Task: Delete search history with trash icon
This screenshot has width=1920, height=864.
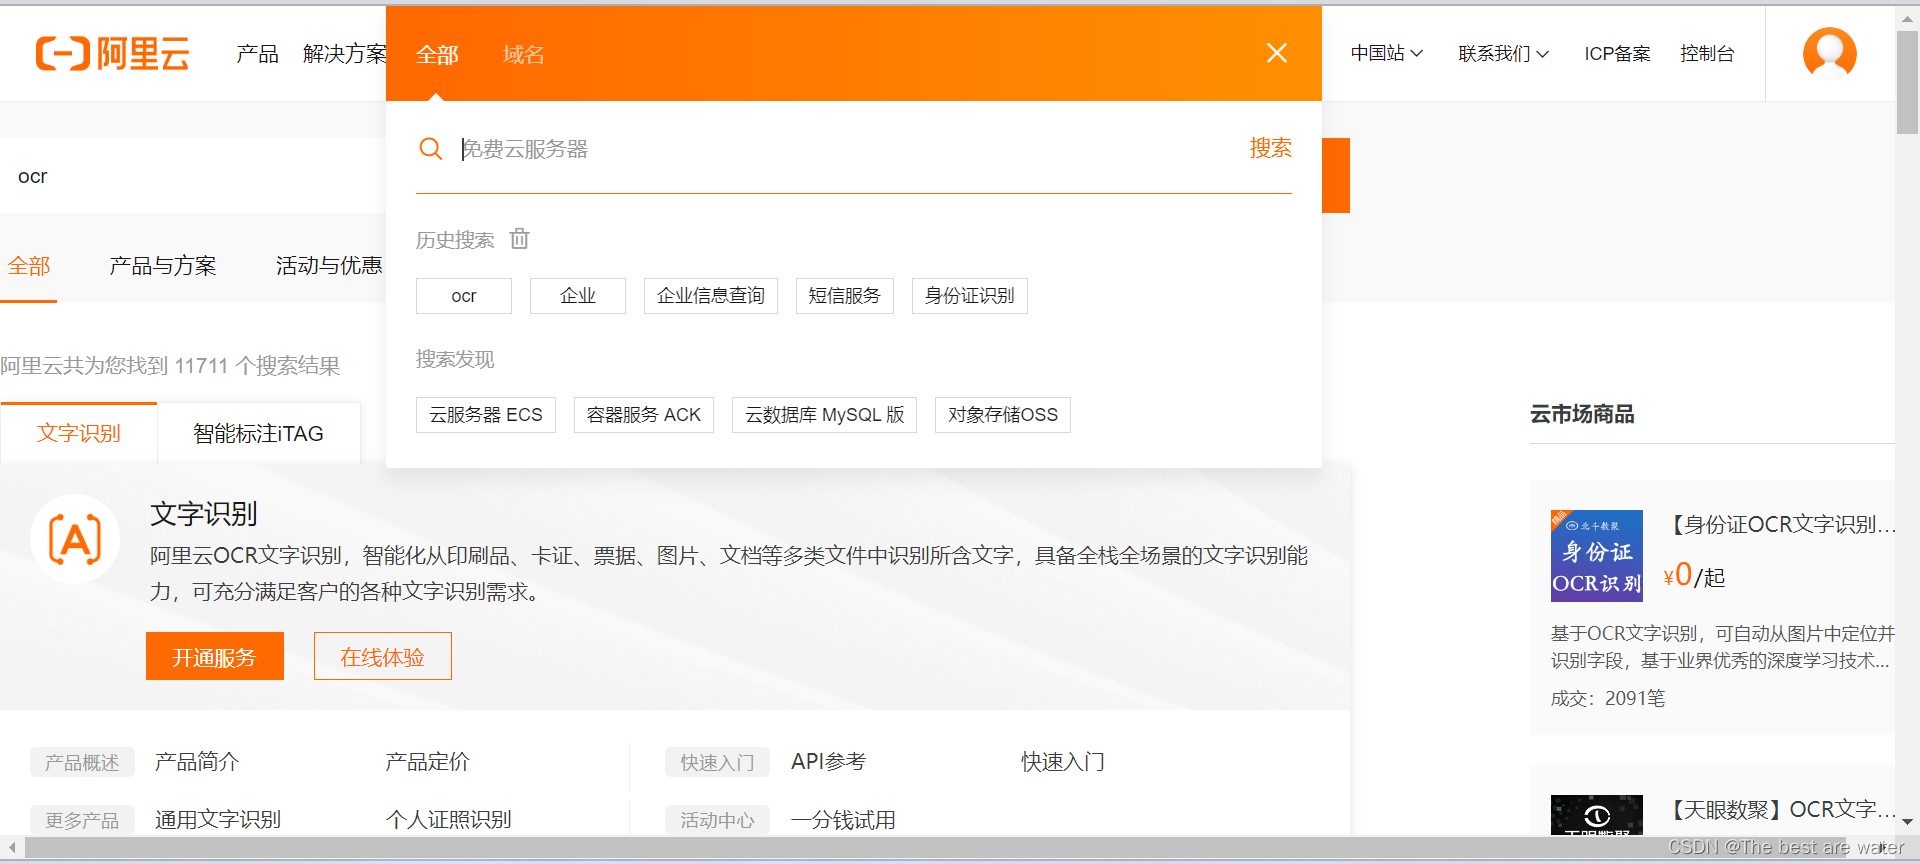Action: tap(520, 239)
